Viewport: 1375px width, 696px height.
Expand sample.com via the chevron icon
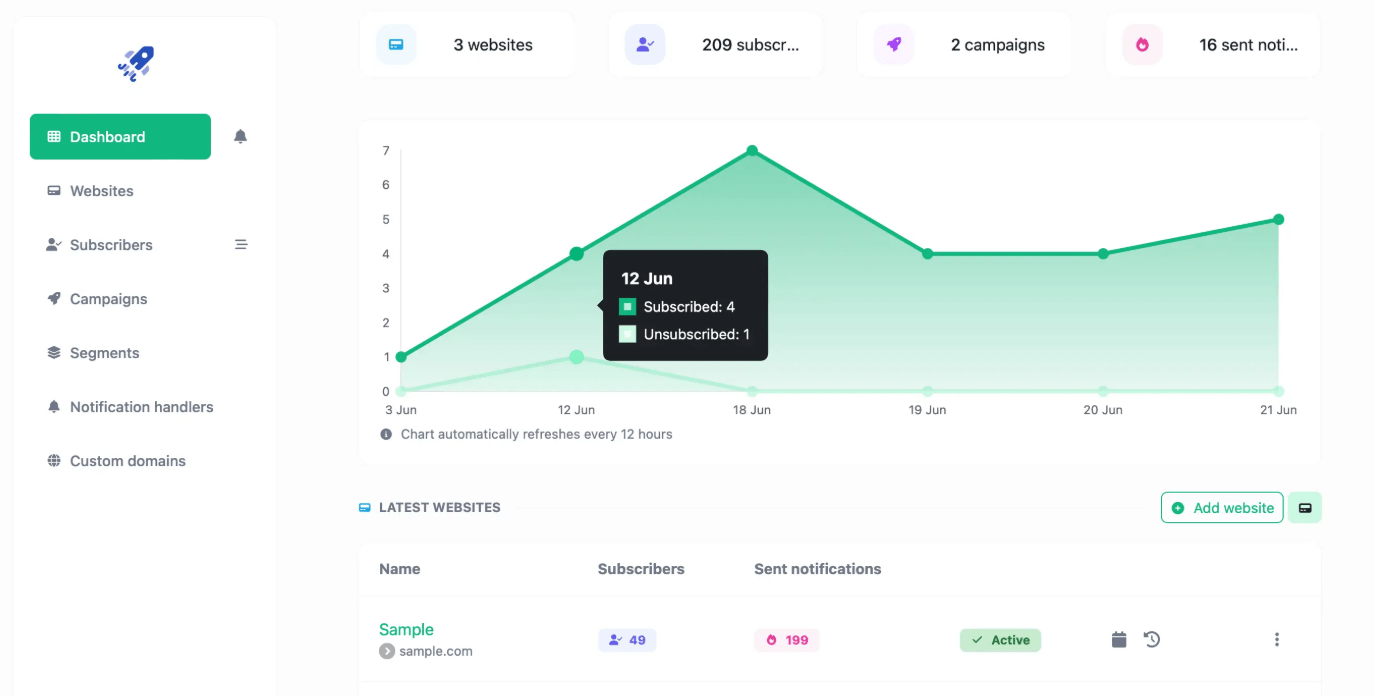point(385,650)
